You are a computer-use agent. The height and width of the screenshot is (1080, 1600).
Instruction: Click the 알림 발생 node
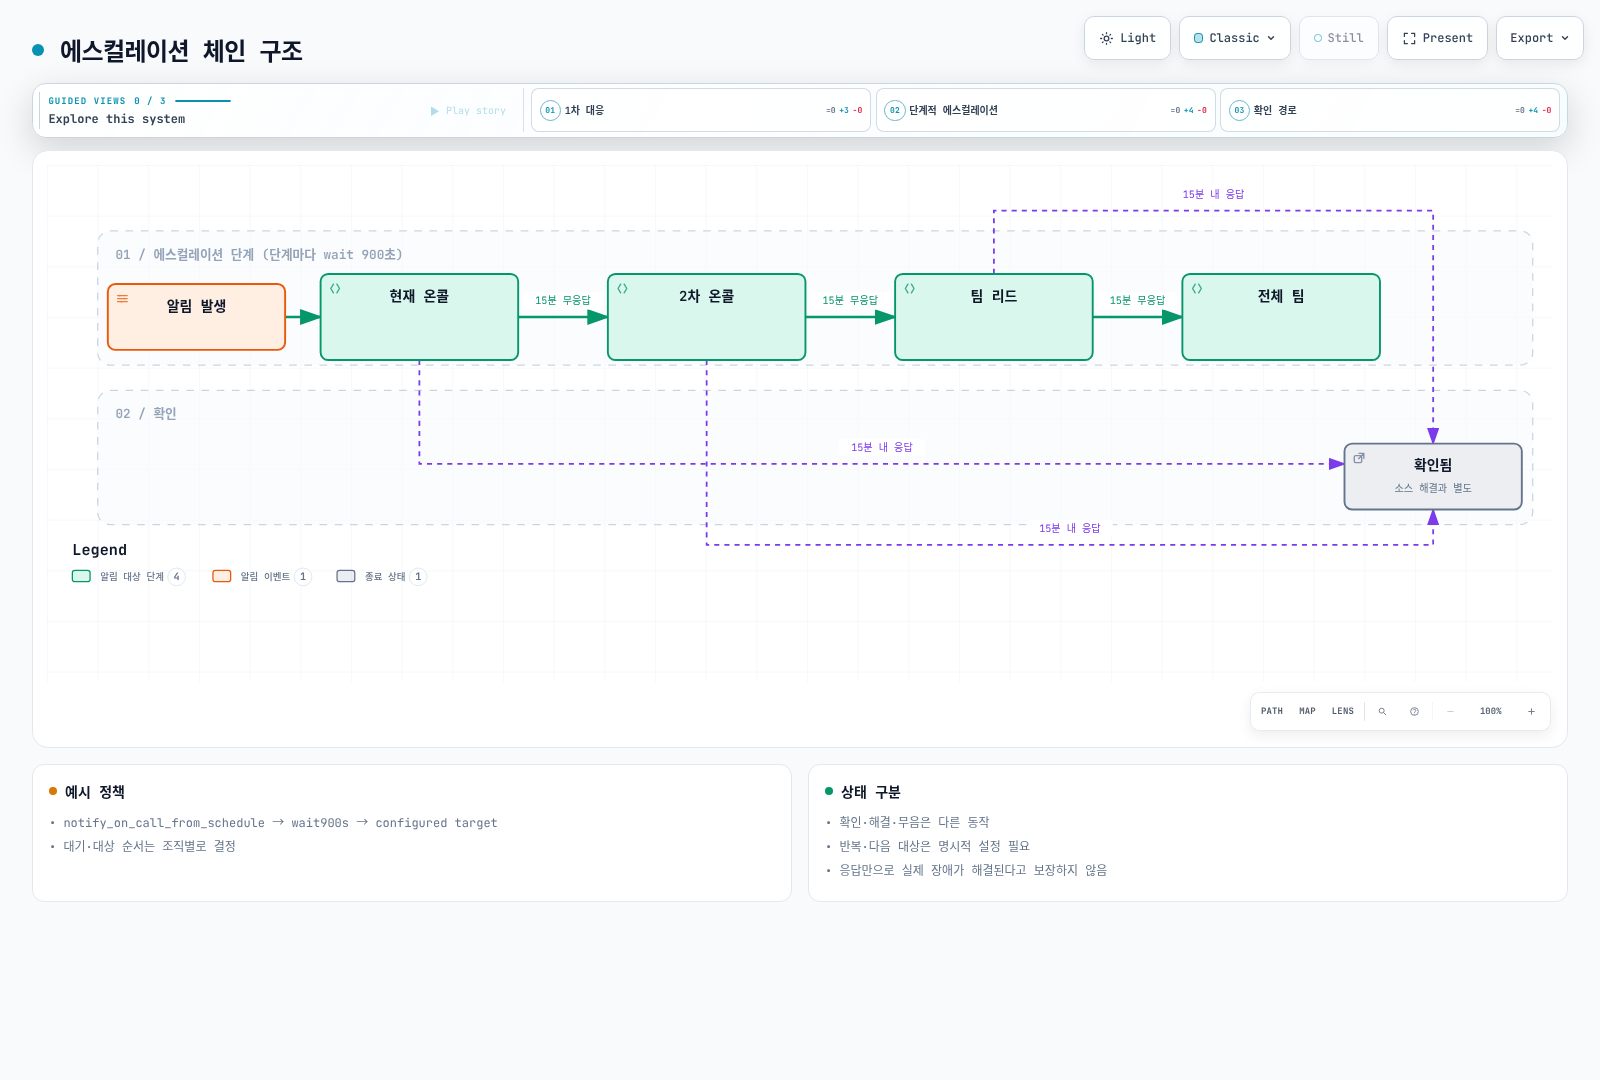[x=197, y=317]
